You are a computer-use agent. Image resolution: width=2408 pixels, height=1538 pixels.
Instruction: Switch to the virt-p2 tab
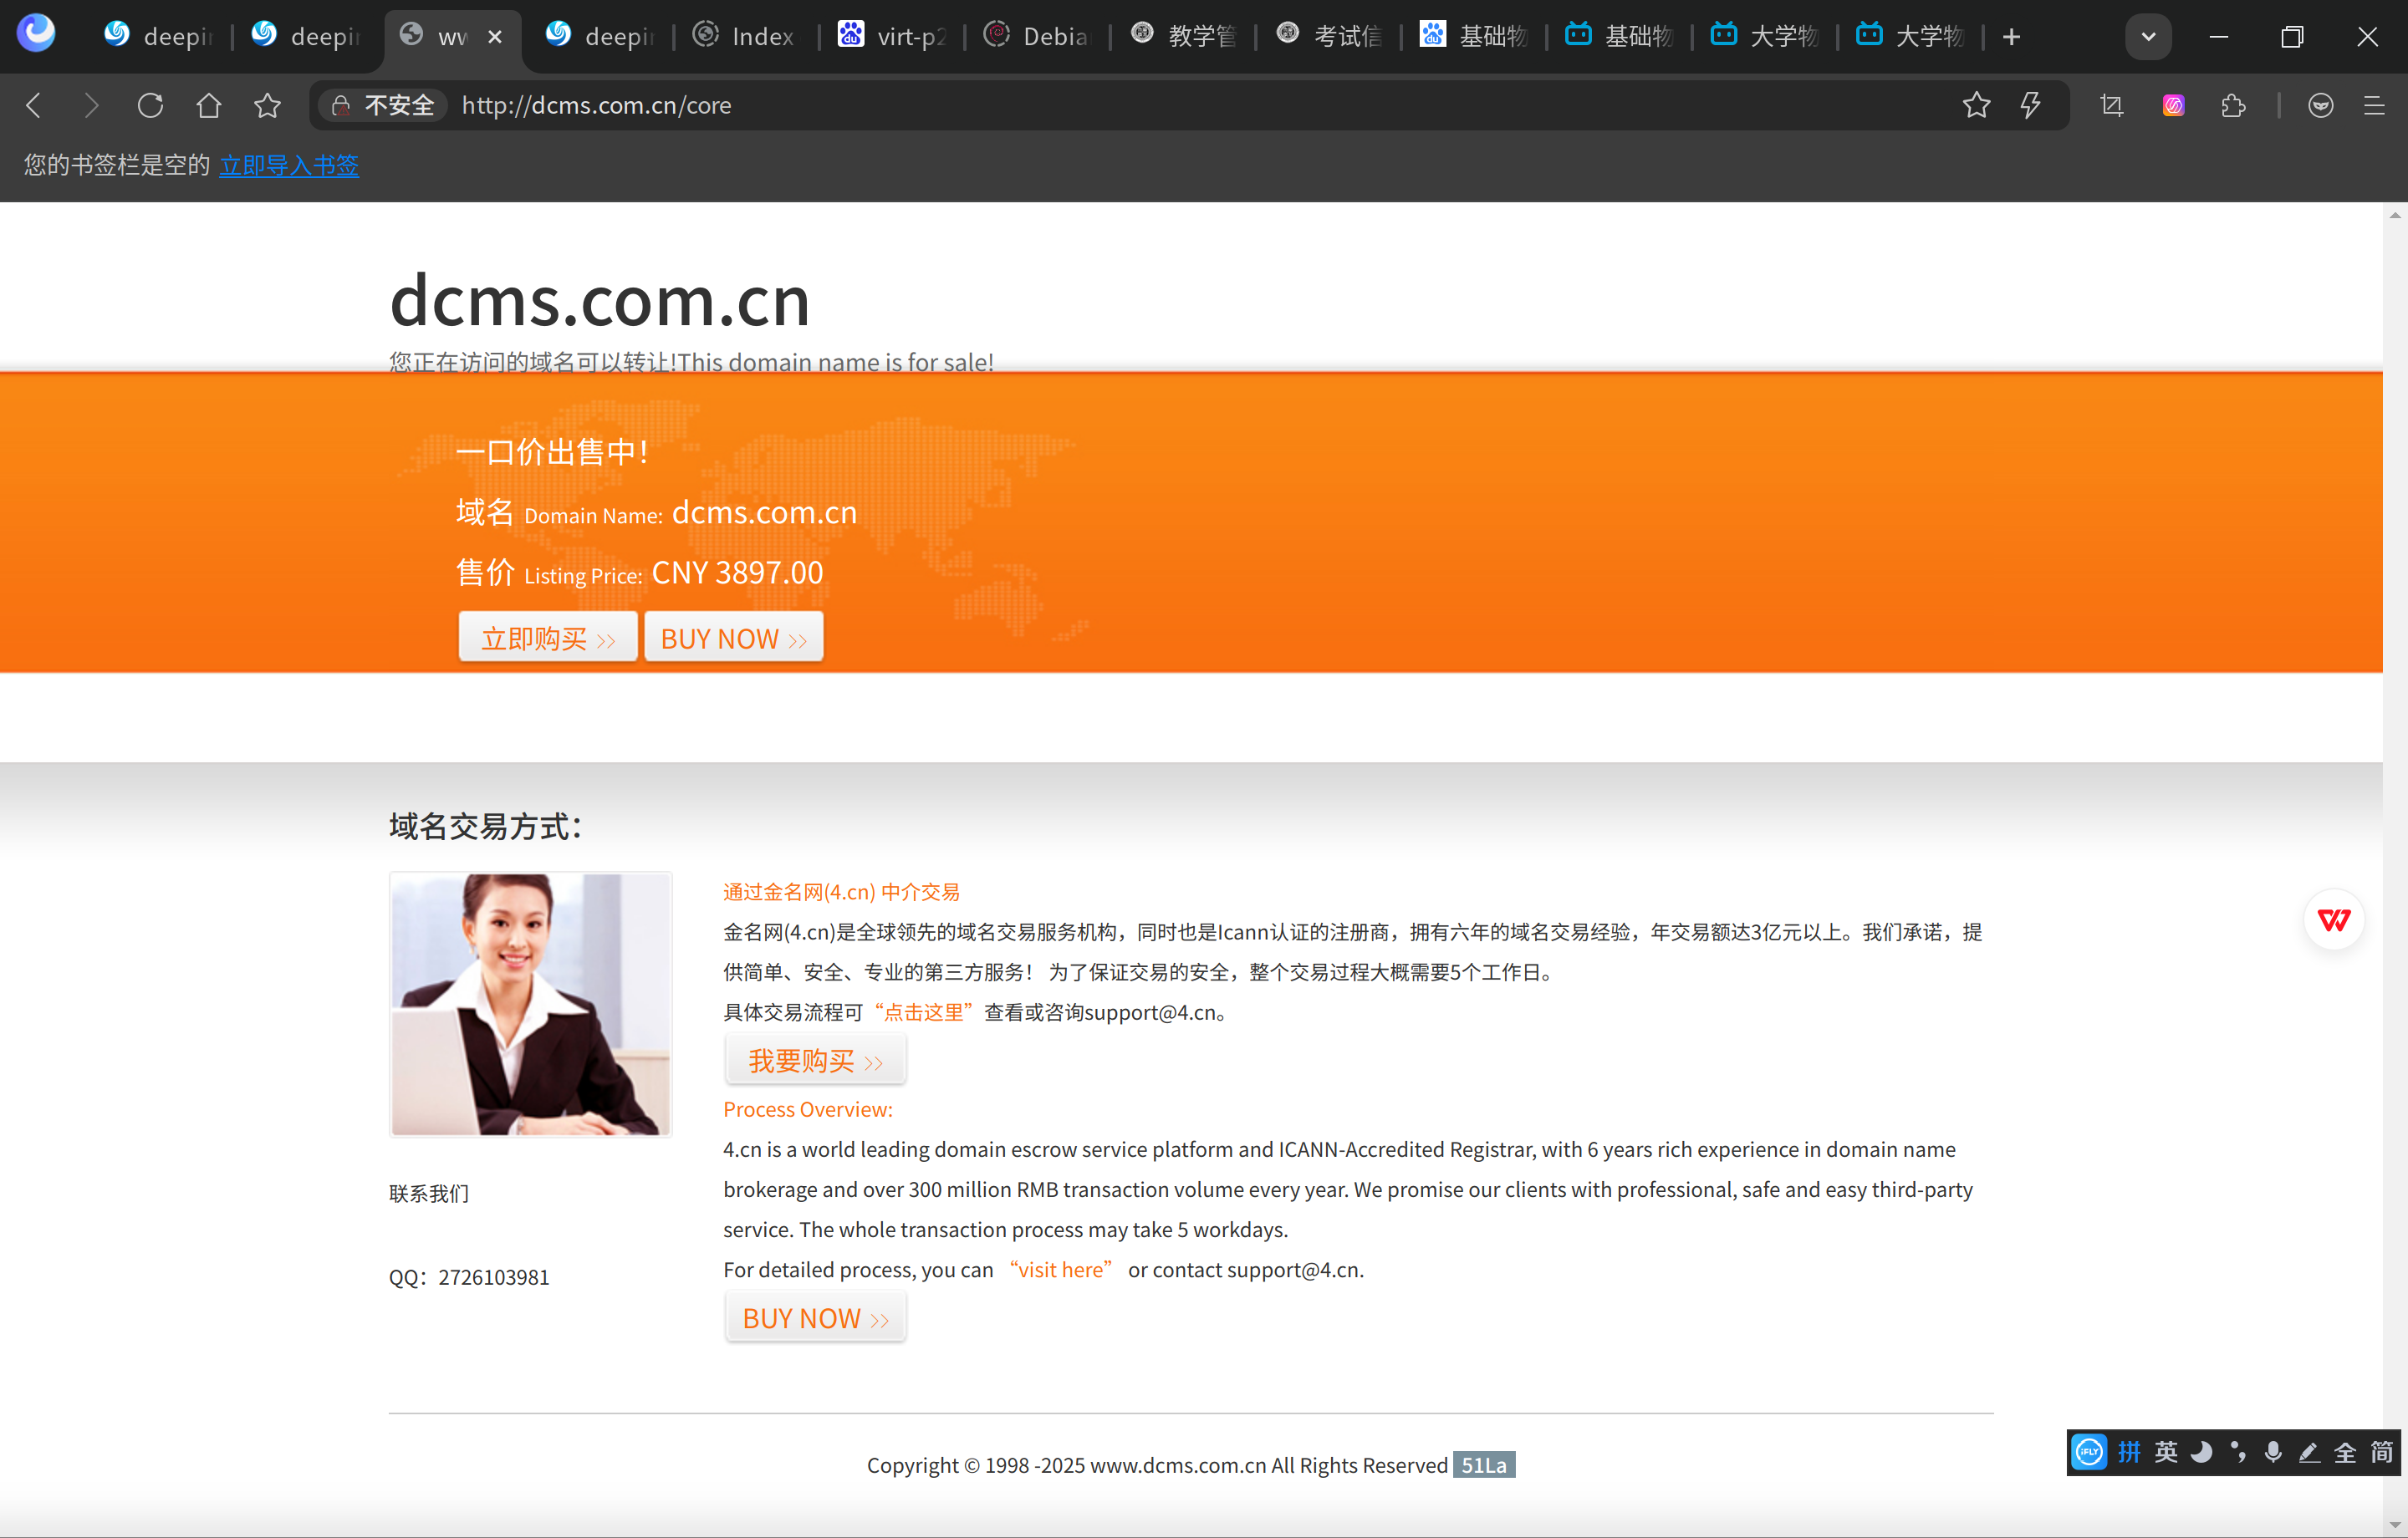click(891, 37)
